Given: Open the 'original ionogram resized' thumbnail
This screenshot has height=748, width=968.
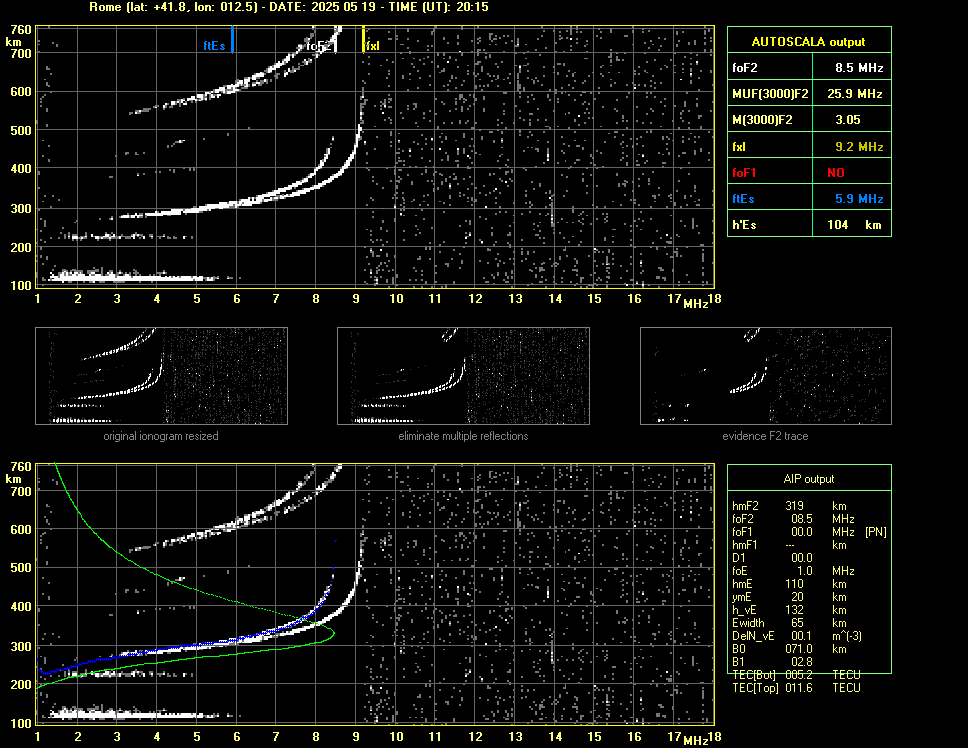Looking at the screenshot, I should (x=161, y=376).
